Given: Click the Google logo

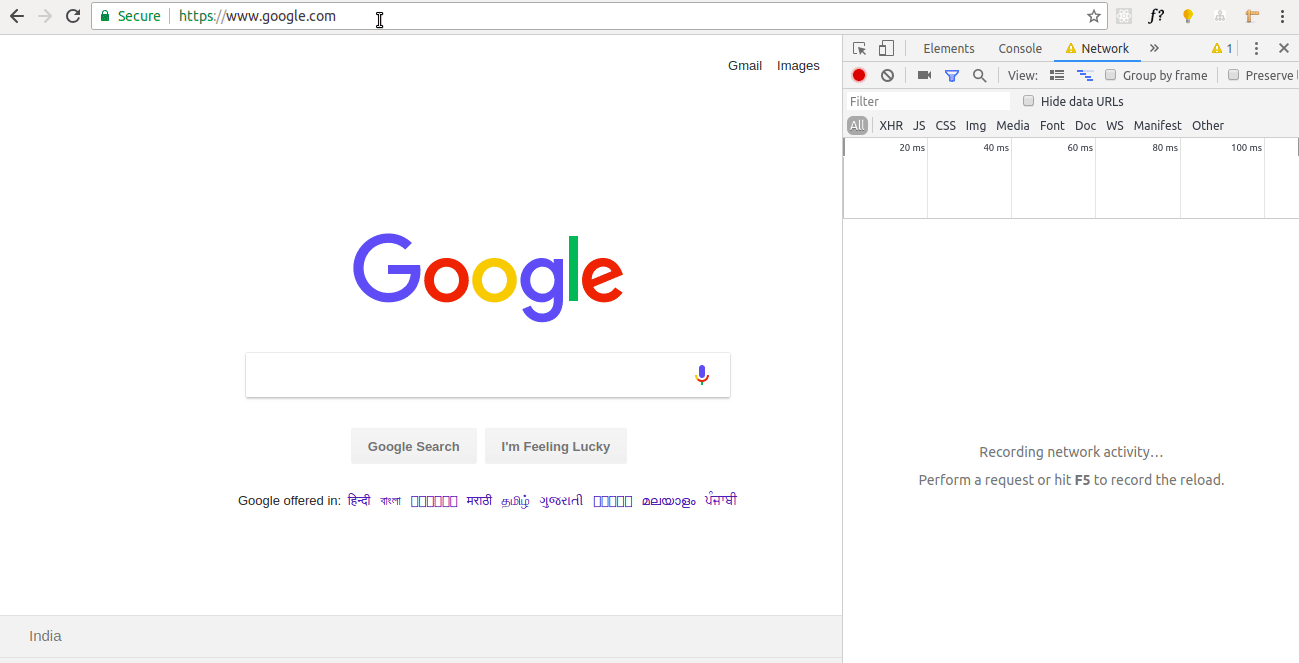Looking at the screenshot, I should pyautogui.click(x=488, y=276).
